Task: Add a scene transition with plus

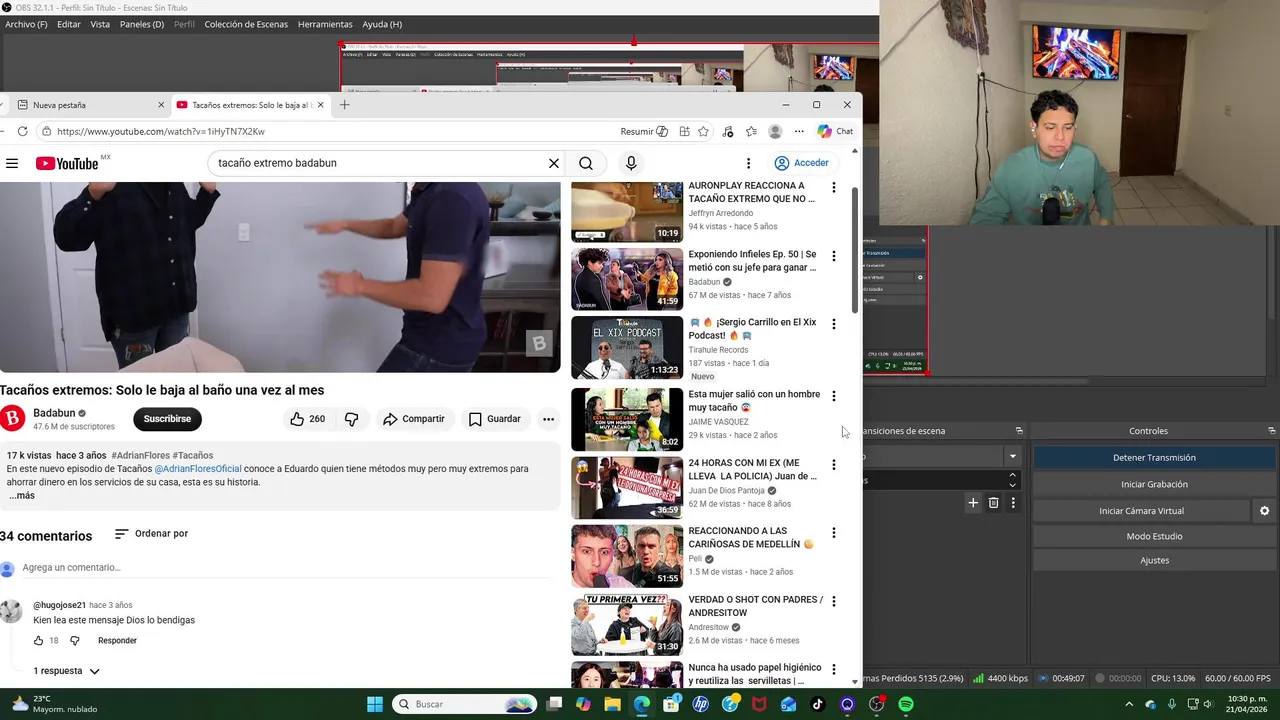Action: 972,503
